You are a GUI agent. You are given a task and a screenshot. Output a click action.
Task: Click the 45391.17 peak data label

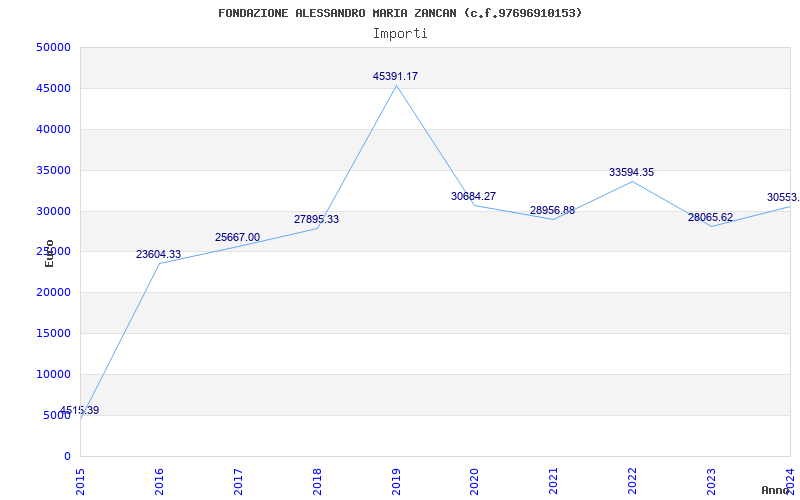tap(395, 77)
